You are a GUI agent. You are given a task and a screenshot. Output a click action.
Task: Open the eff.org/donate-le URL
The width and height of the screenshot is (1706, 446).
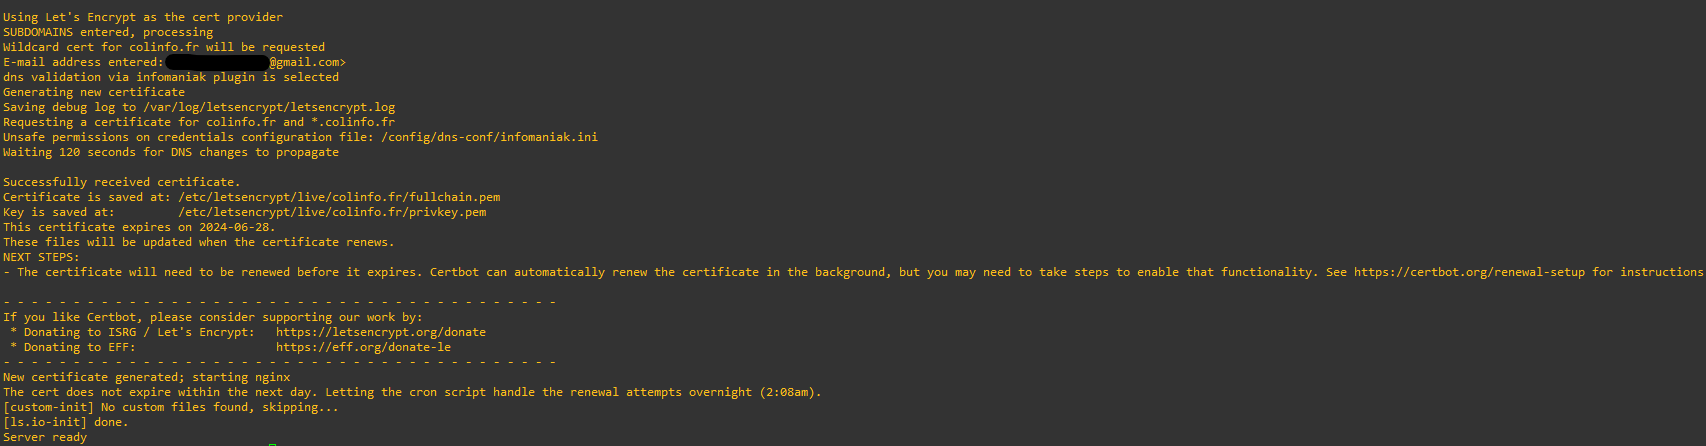click(363, 347)
